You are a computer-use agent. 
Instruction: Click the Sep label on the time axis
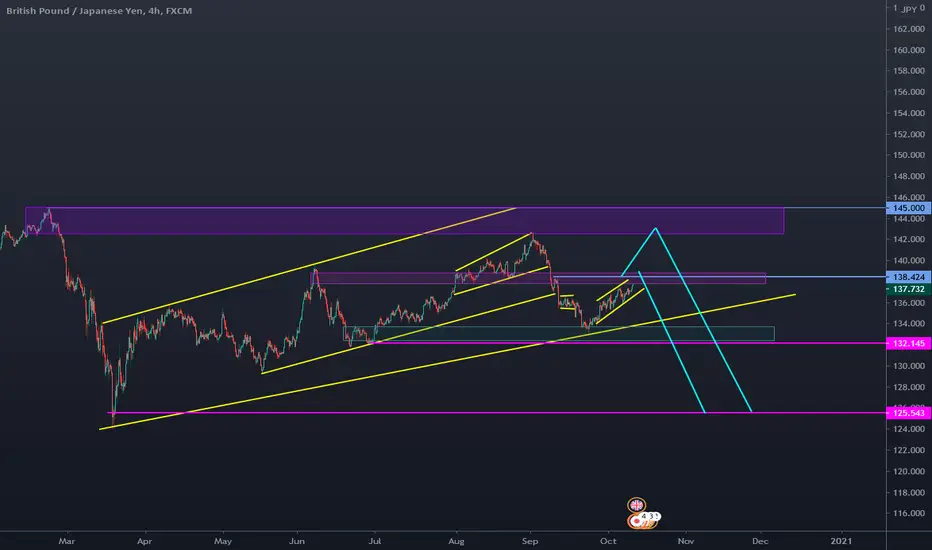(530, 541)
